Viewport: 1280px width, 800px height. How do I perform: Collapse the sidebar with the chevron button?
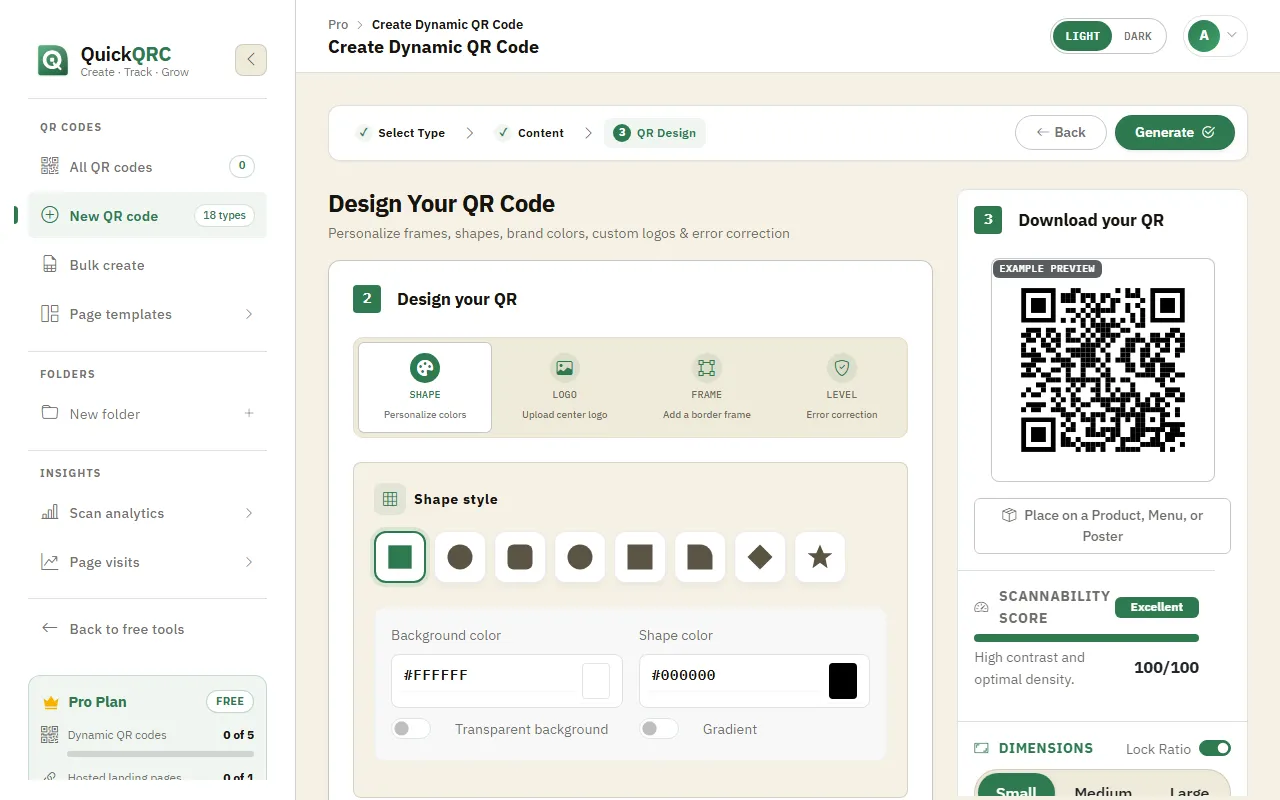pos(251,60)
